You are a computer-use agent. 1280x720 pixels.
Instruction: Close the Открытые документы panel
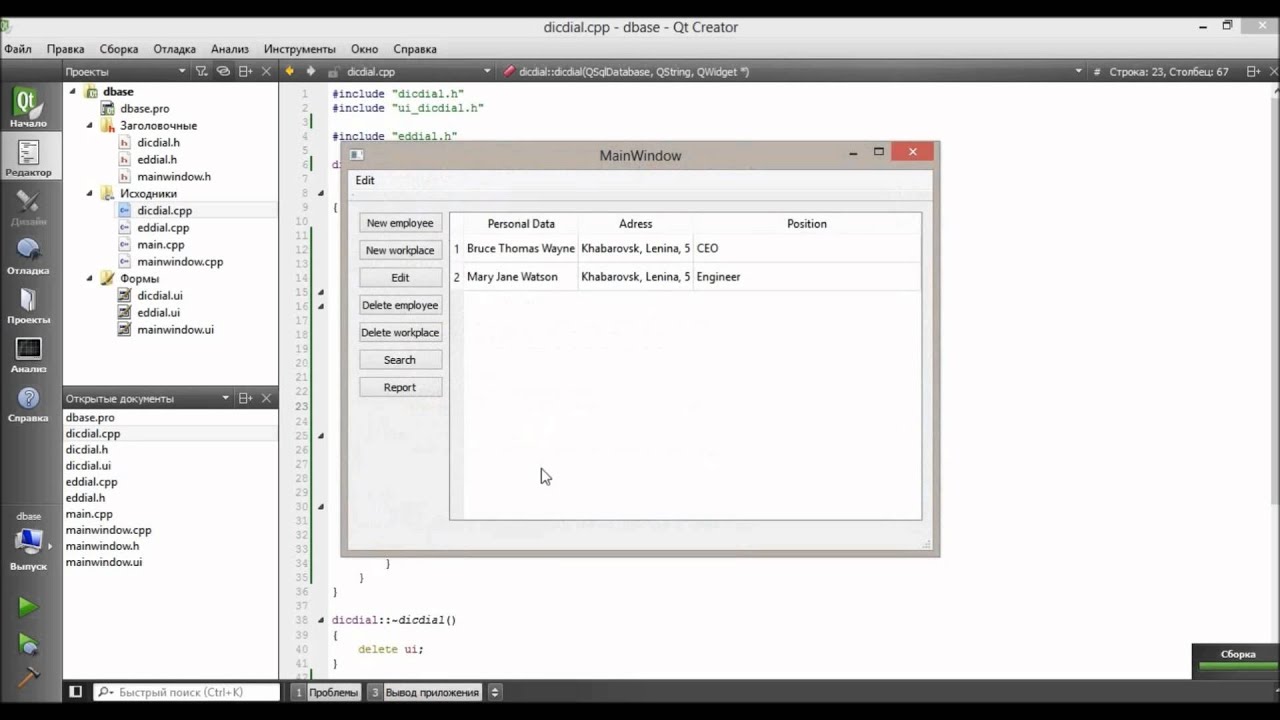click(x=266, y=398)
